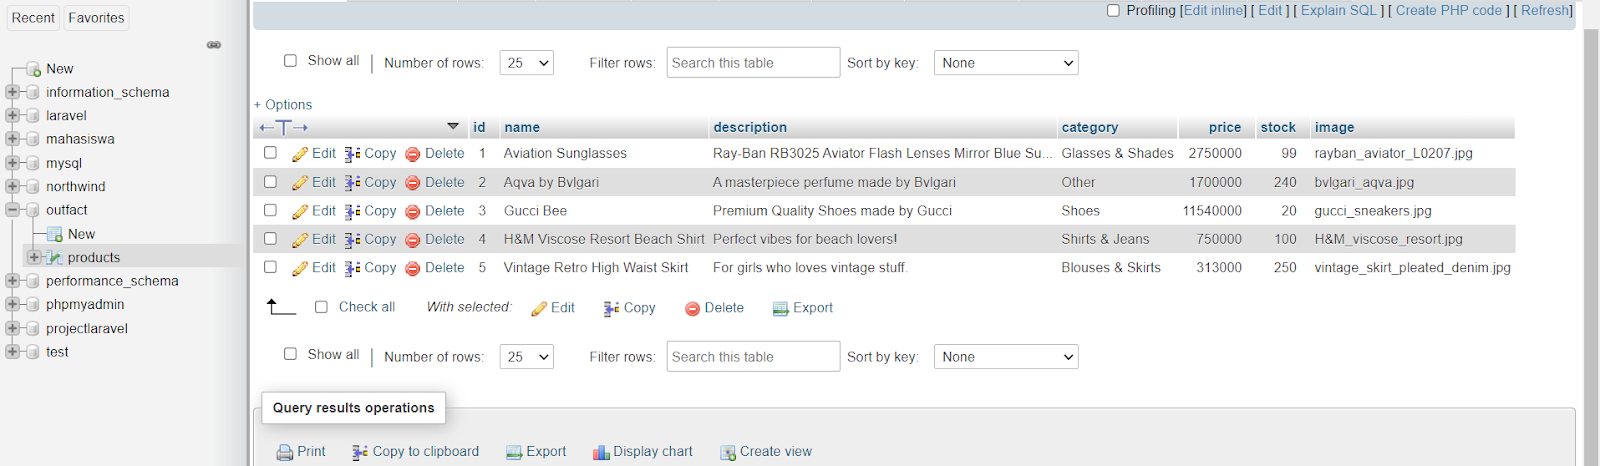Switch to the Favorites tab
Screen dimensions: 1600x466
coord(97,18)
